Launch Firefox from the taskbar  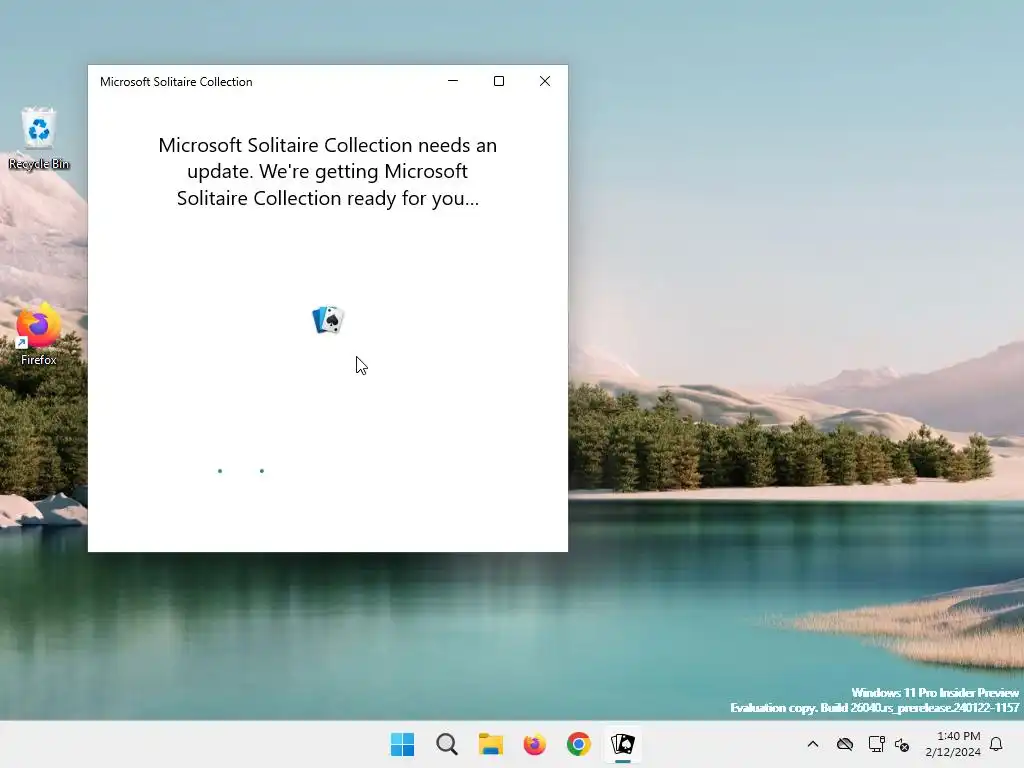[534, 744]
